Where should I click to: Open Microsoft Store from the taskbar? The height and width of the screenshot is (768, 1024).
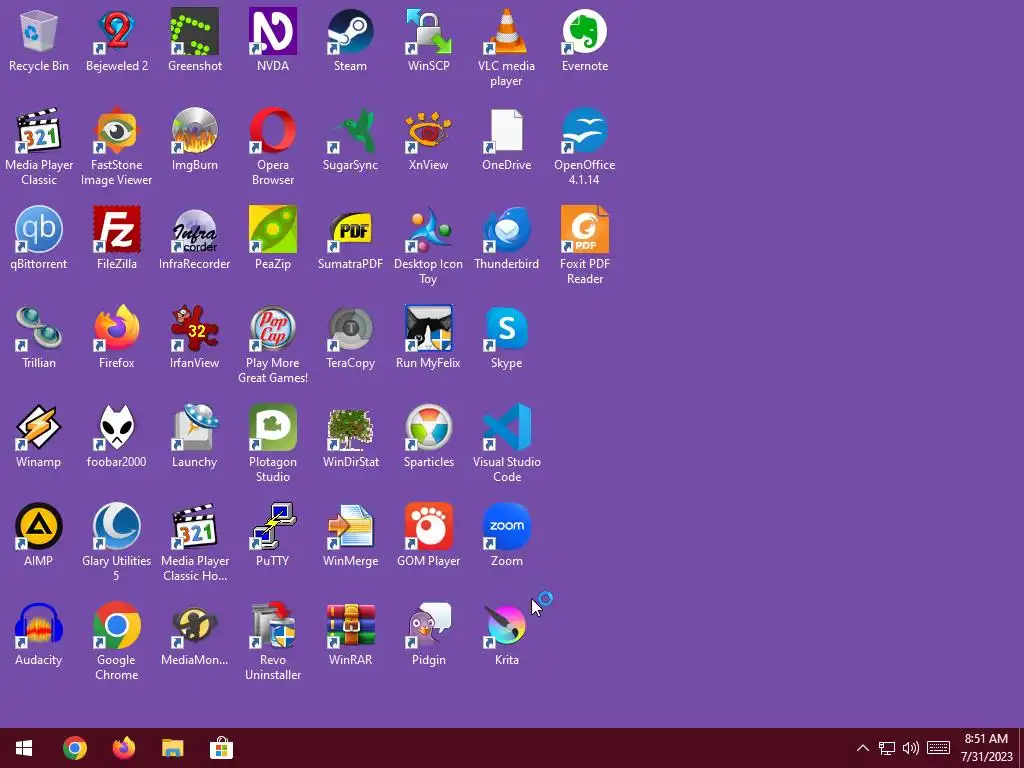coord(221,748)
